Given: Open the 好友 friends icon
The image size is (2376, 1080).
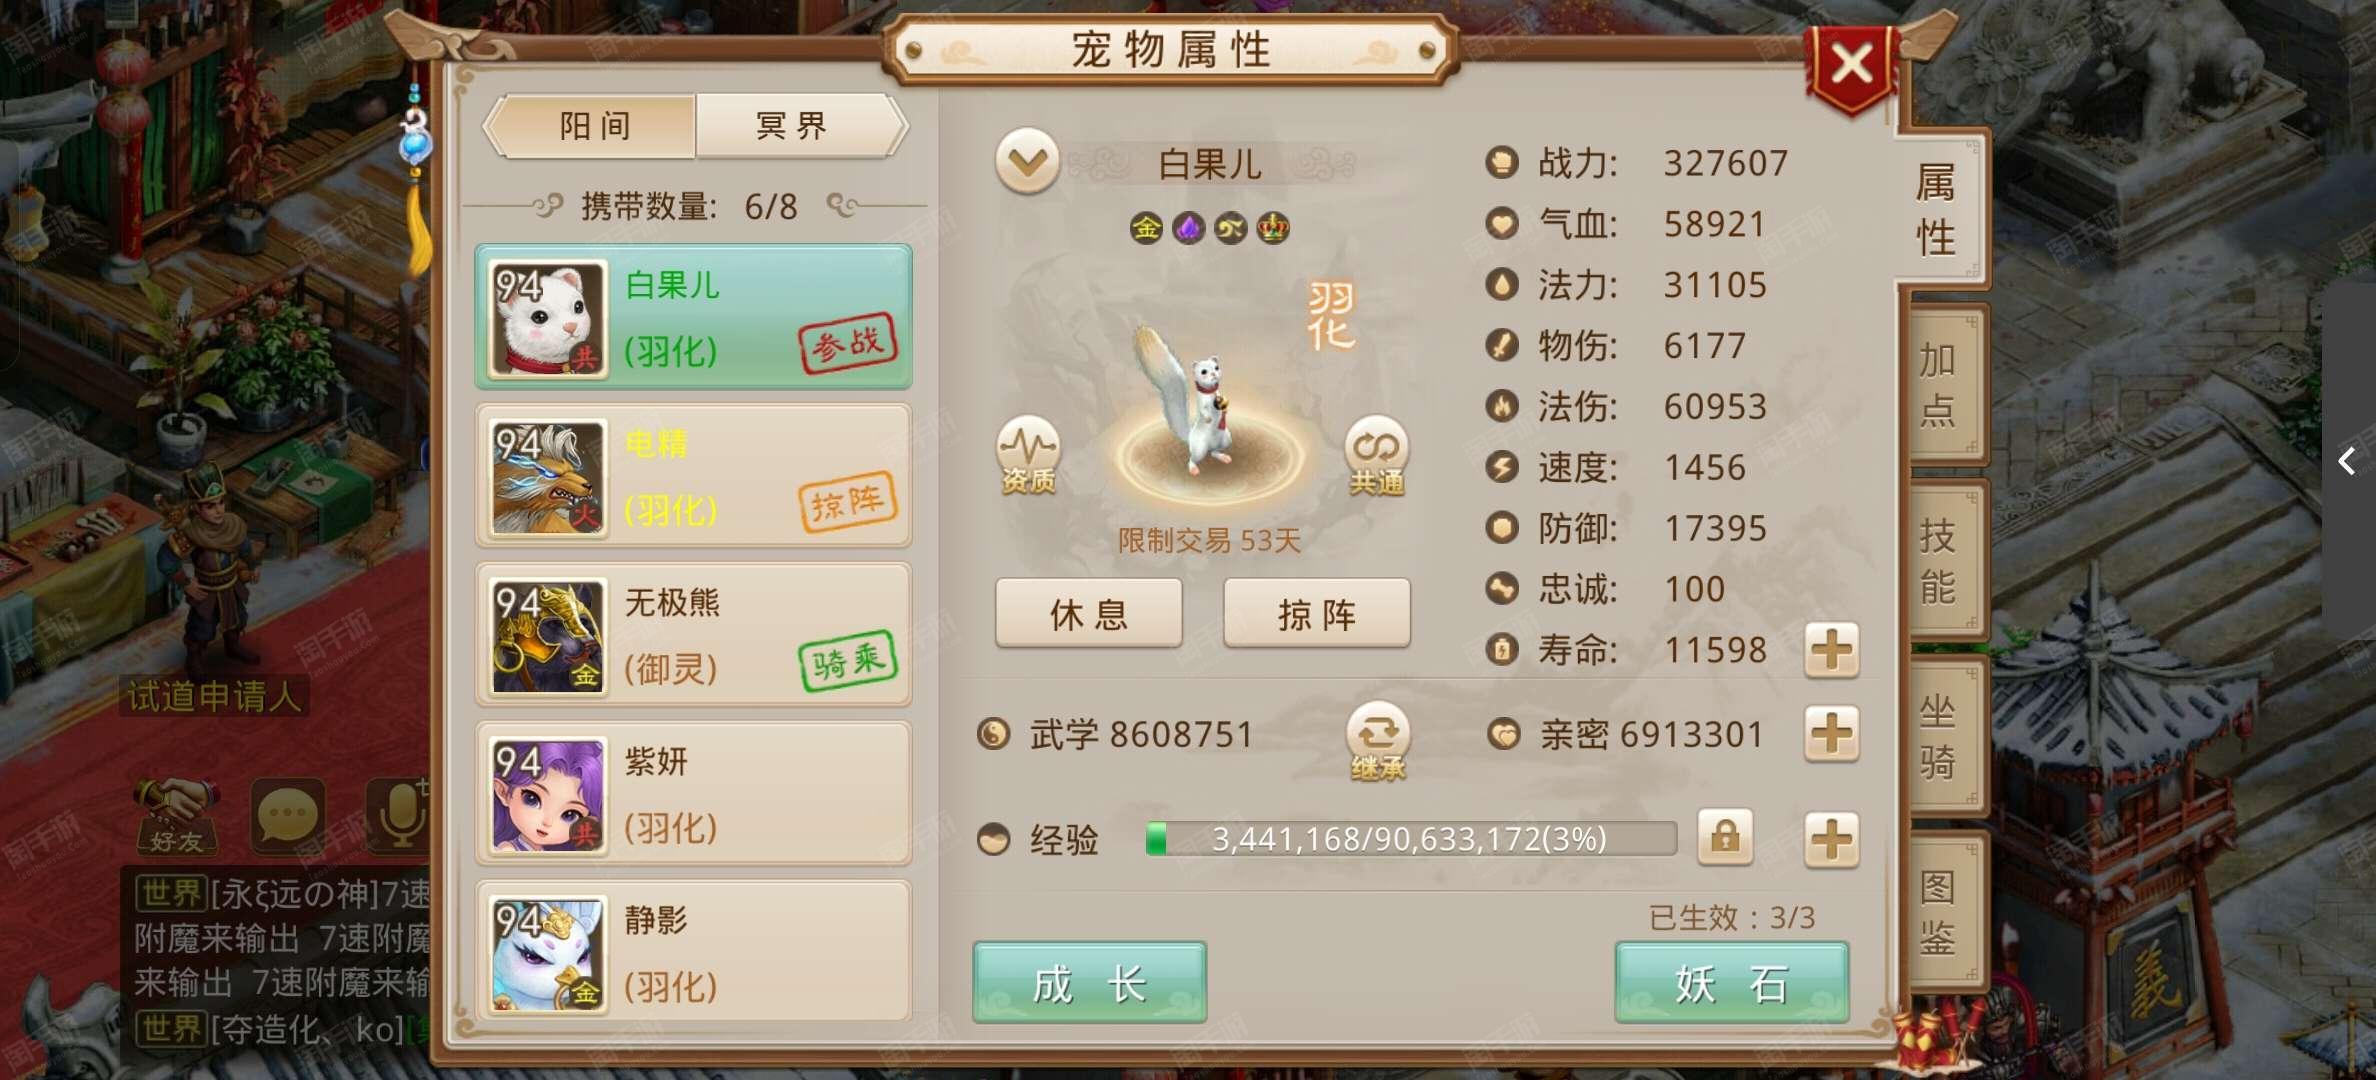Looking at the screenshot, I should 177,815.
